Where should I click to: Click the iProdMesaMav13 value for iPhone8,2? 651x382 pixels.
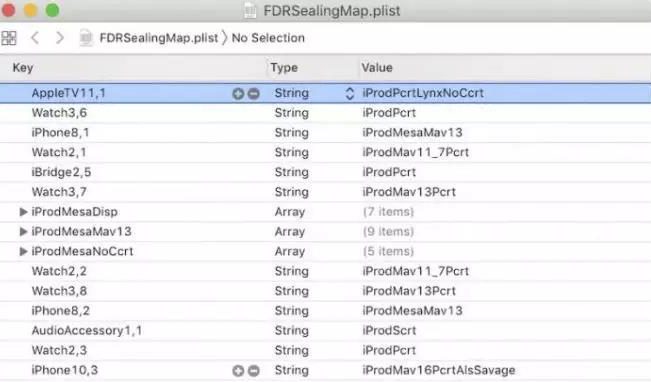412,311
